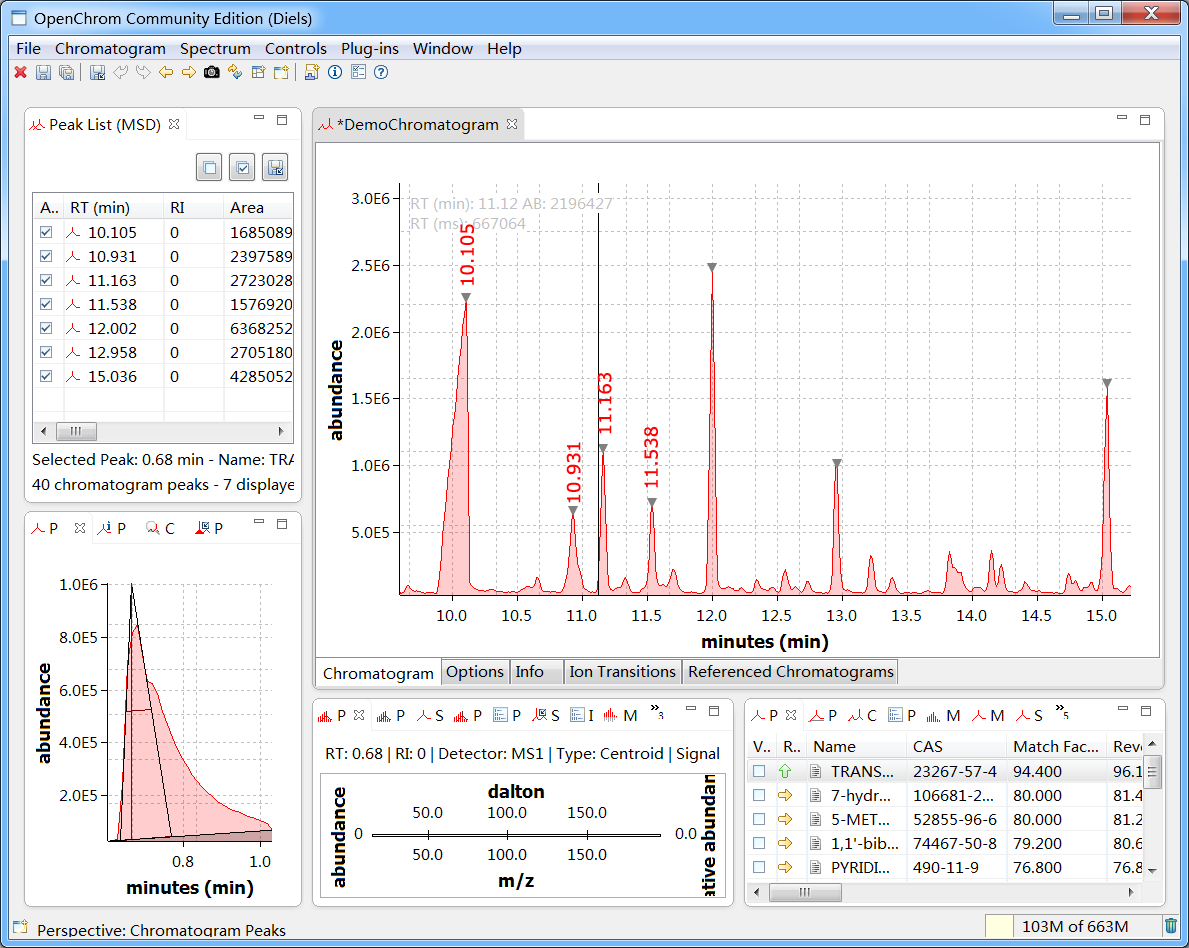This screenshot has height=948, width=1189.
Task: Click the Save As toolbar icon
Action: [97, 72]
